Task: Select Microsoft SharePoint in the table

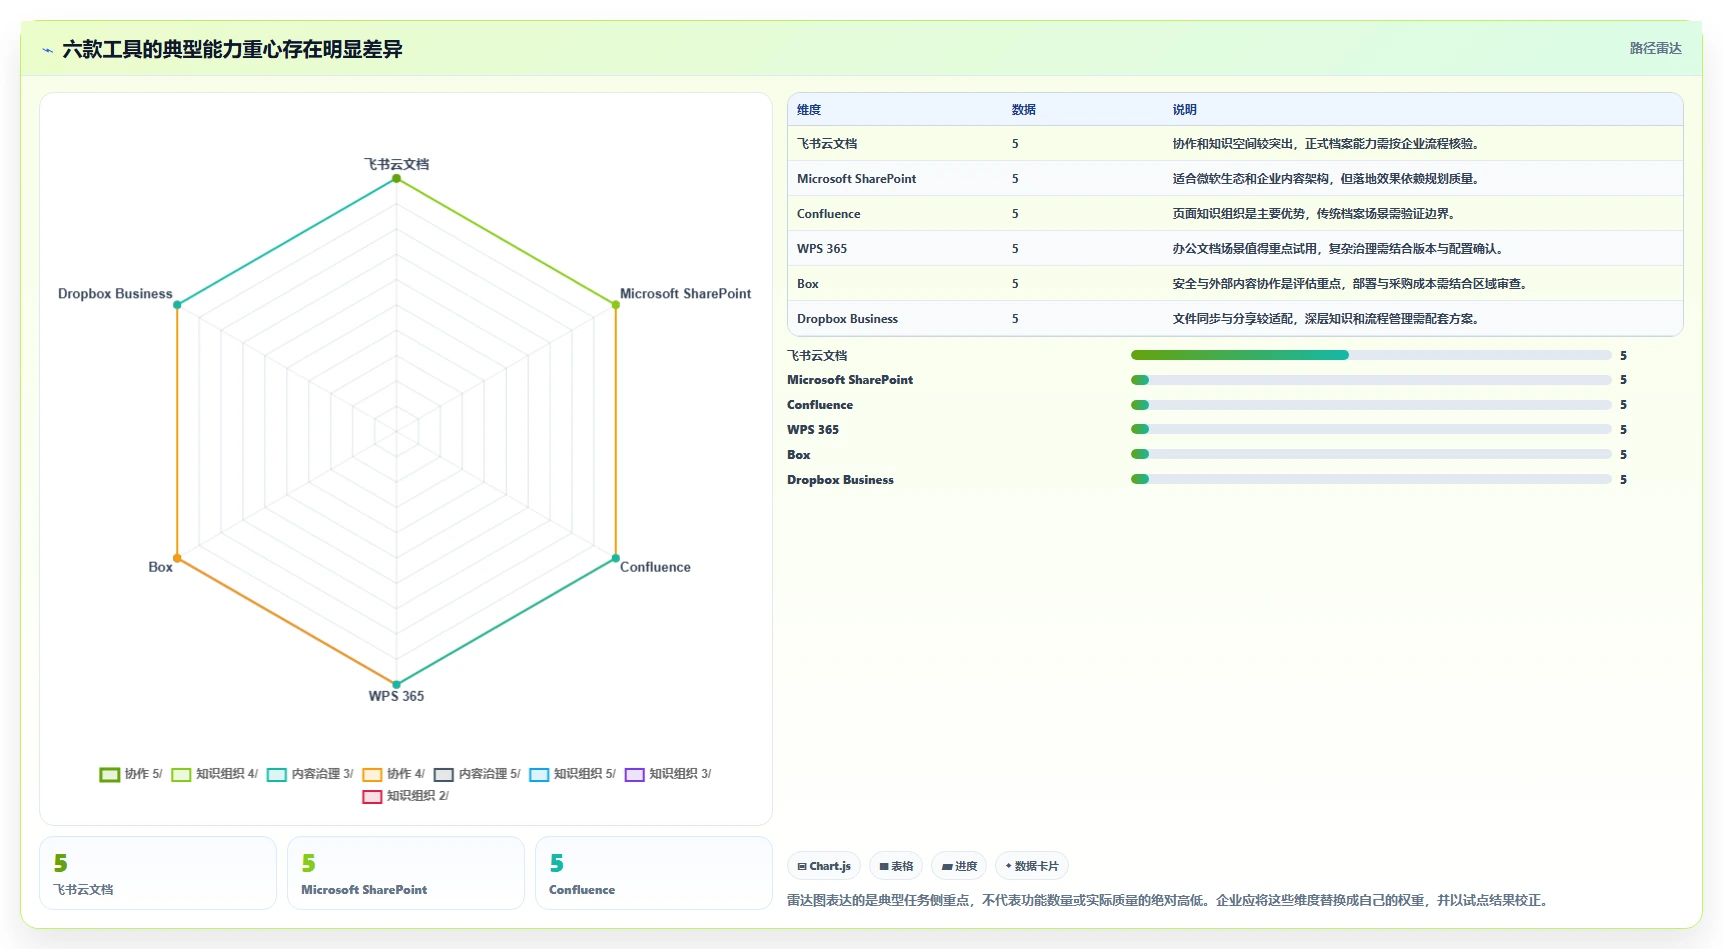Action: (856, 179)
